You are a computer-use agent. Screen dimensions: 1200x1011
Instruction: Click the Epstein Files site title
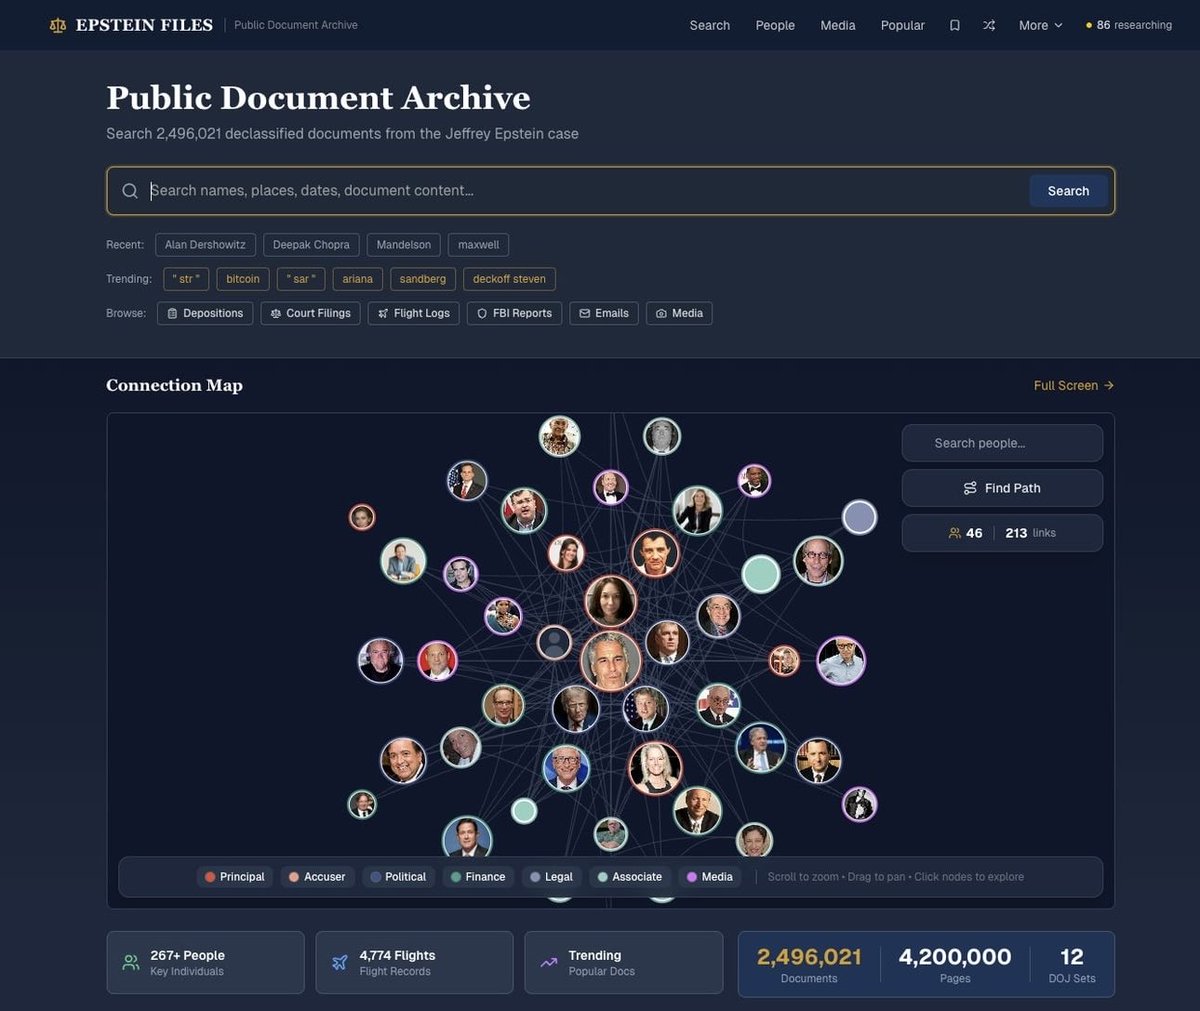[144, 25]
